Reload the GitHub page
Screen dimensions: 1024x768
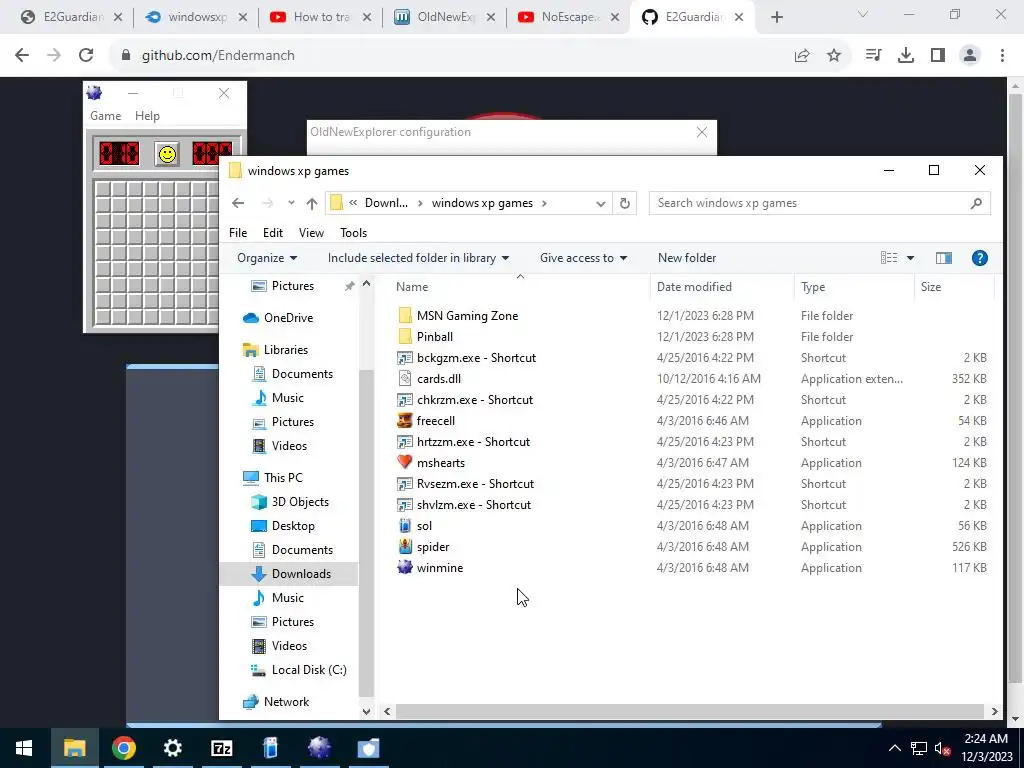coord(86,56)
